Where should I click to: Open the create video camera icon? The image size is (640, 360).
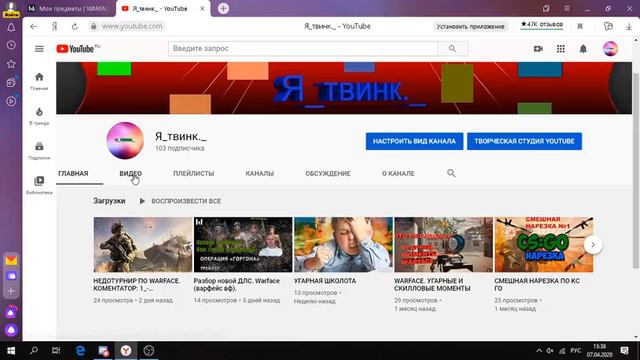click(538, 49)
